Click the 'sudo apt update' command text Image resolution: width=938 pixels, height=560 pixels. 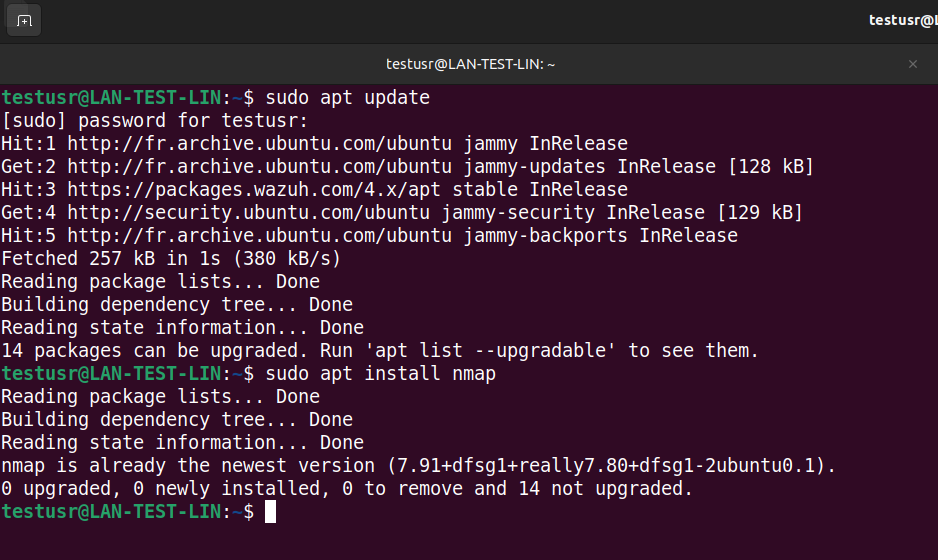[x=348, y=98]
